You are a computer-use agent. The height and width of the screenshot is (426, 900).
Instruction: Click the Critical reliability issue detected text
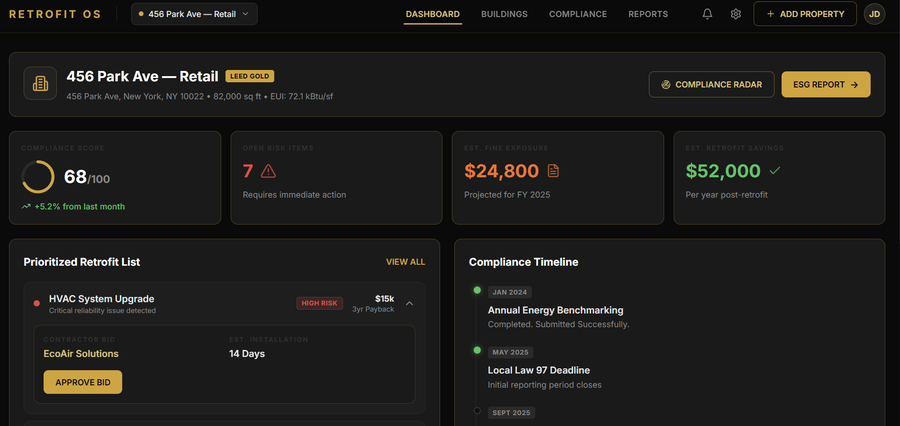coord(102,311)
